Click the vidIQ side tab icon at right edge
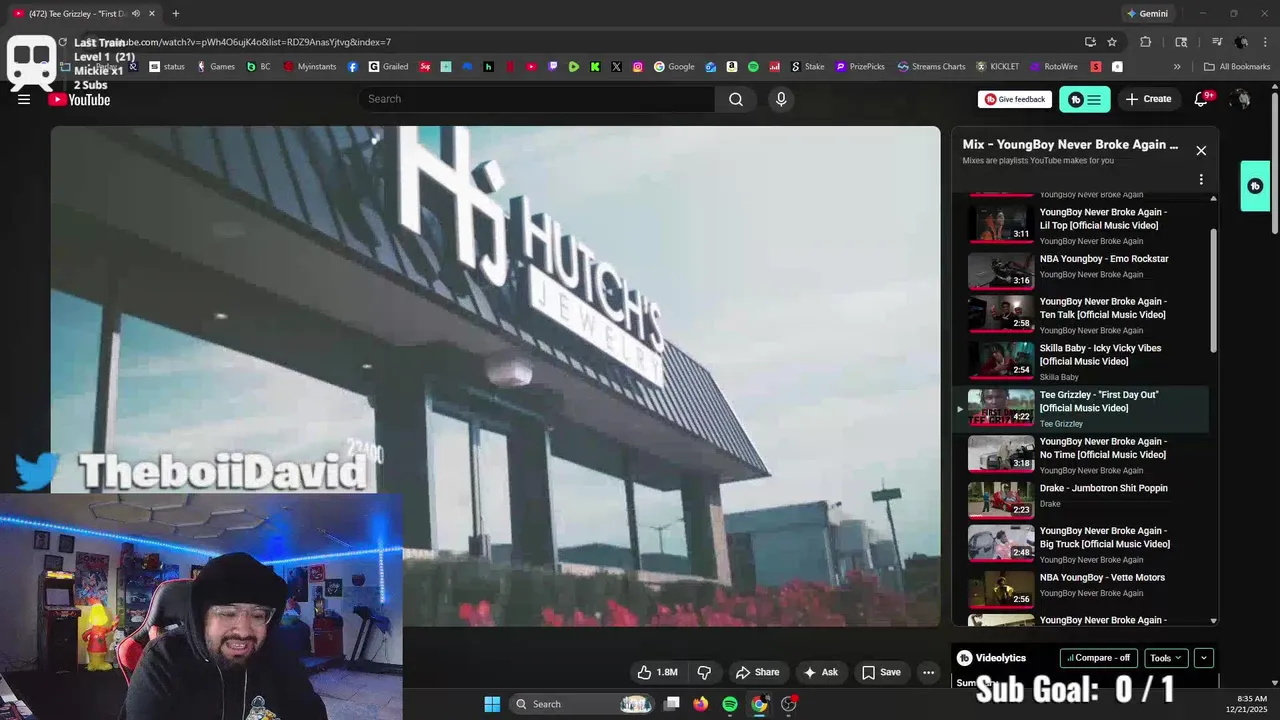 [x=1255, y=186]
